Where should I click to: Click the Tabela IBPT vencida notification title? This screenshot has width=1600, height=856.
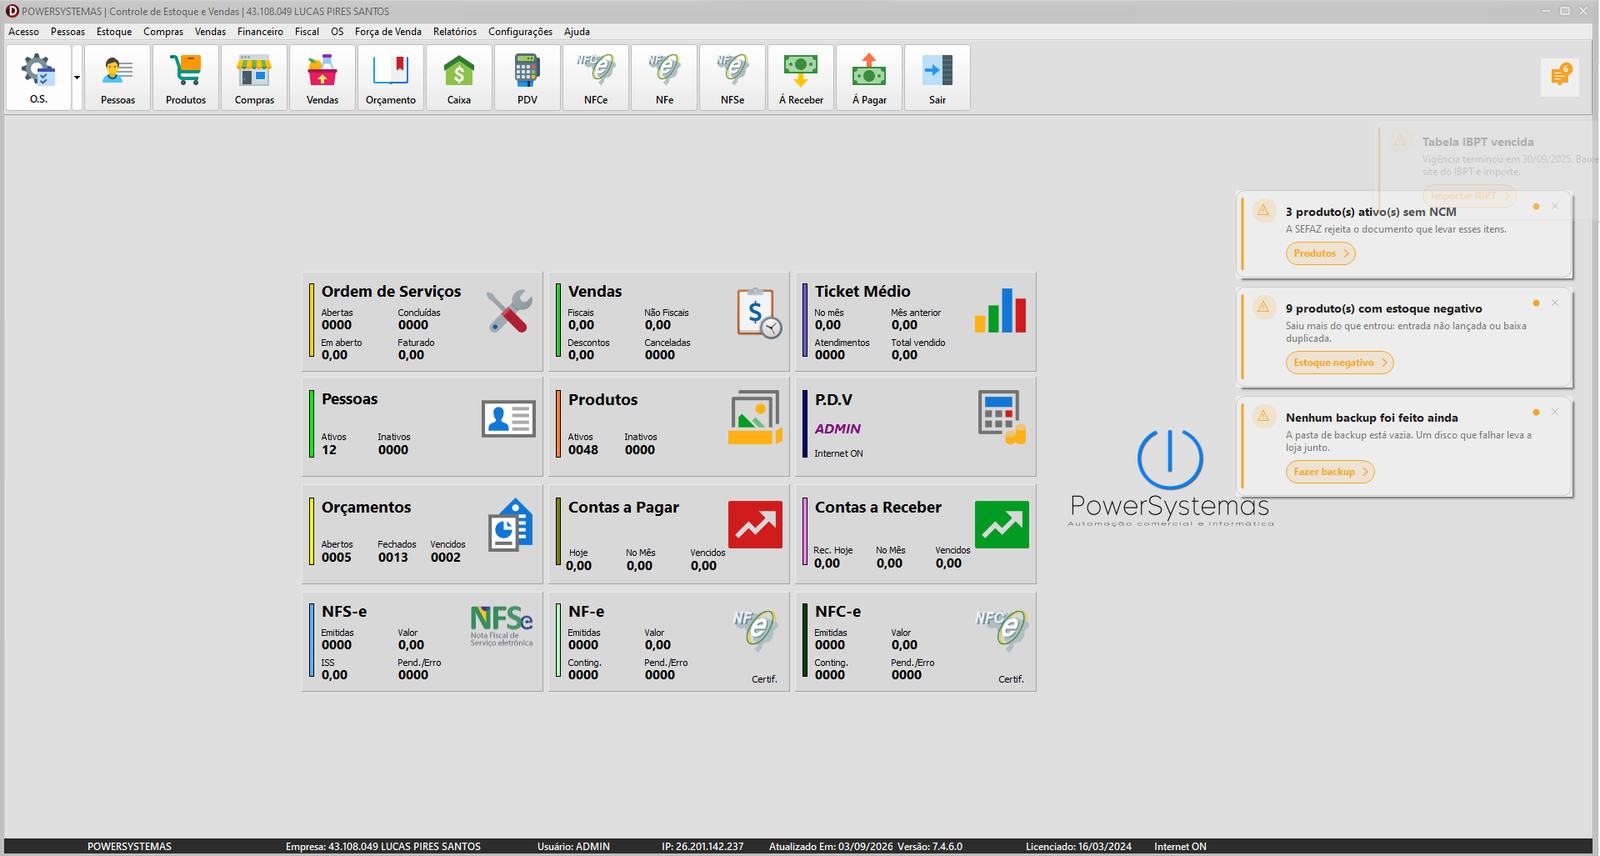1478,142
